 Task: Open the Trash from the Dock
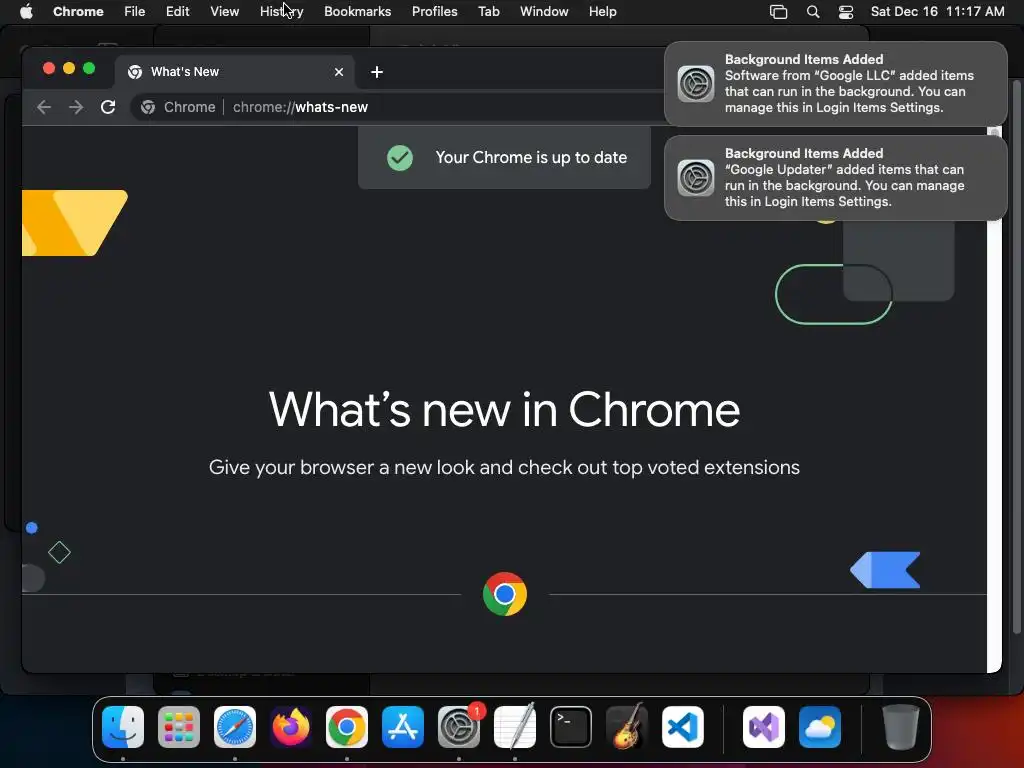[901, 727]
